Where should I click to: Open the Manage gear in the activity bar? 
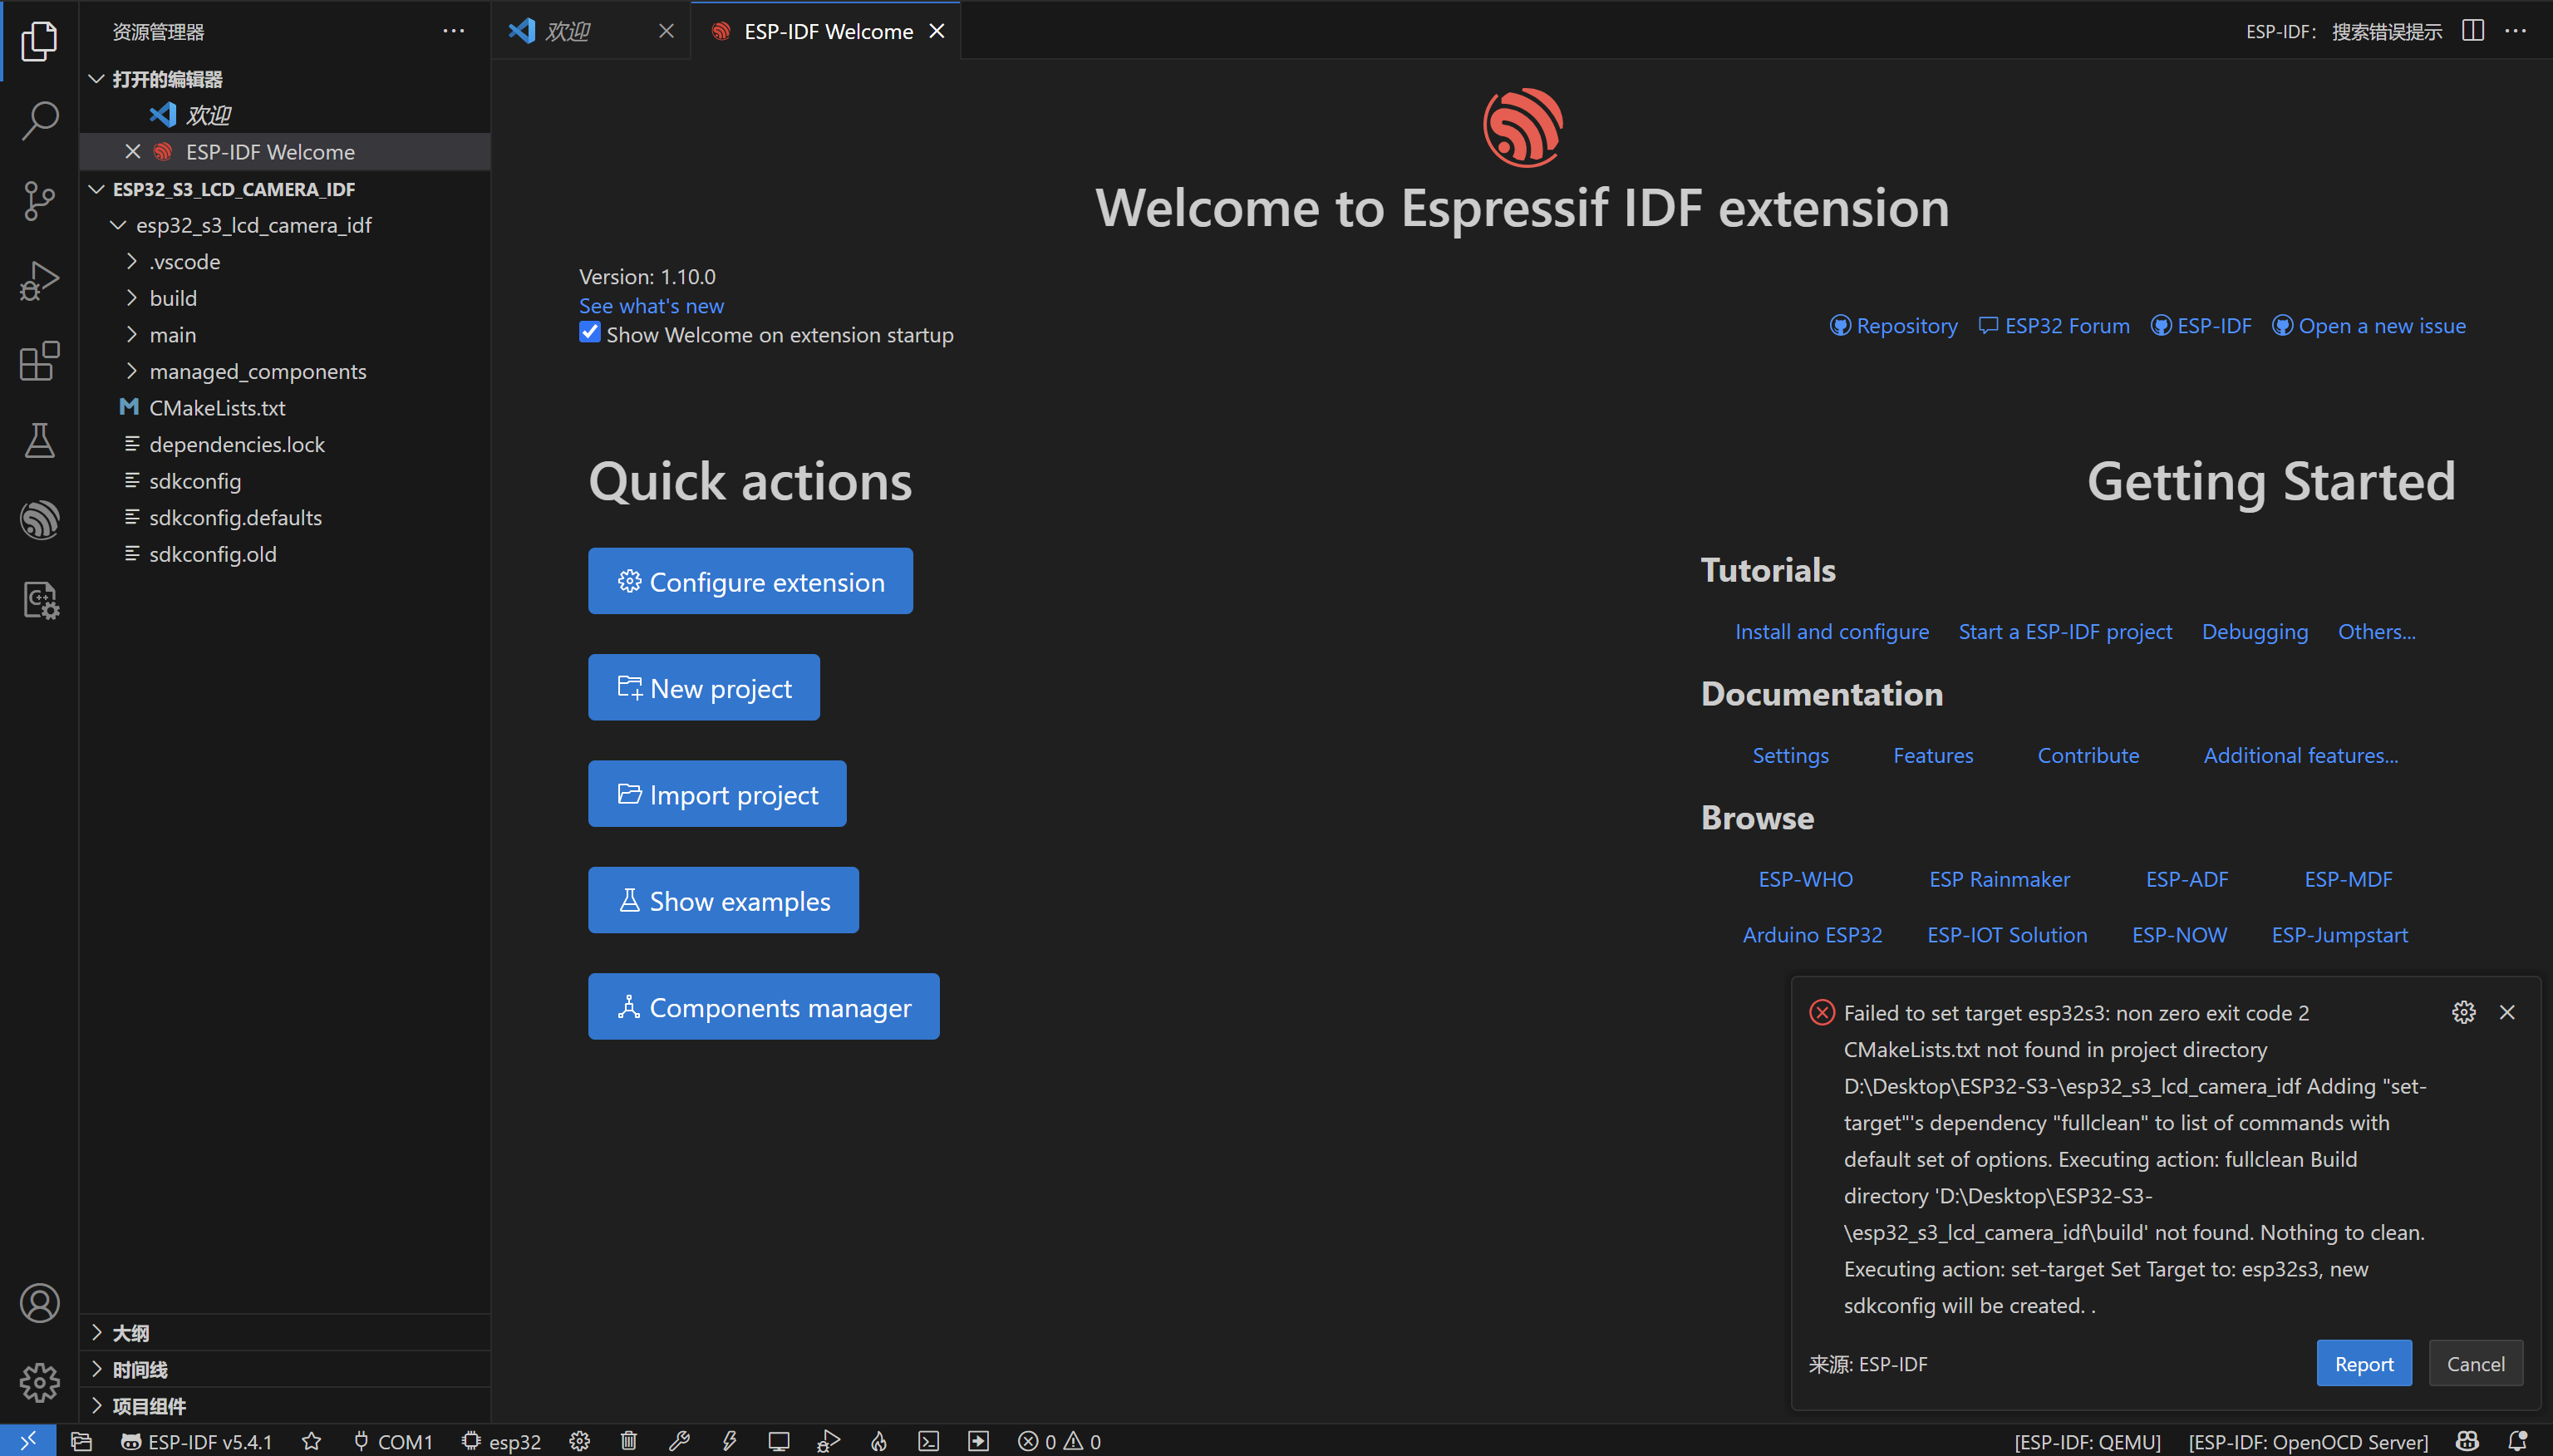pos(39,1382)
